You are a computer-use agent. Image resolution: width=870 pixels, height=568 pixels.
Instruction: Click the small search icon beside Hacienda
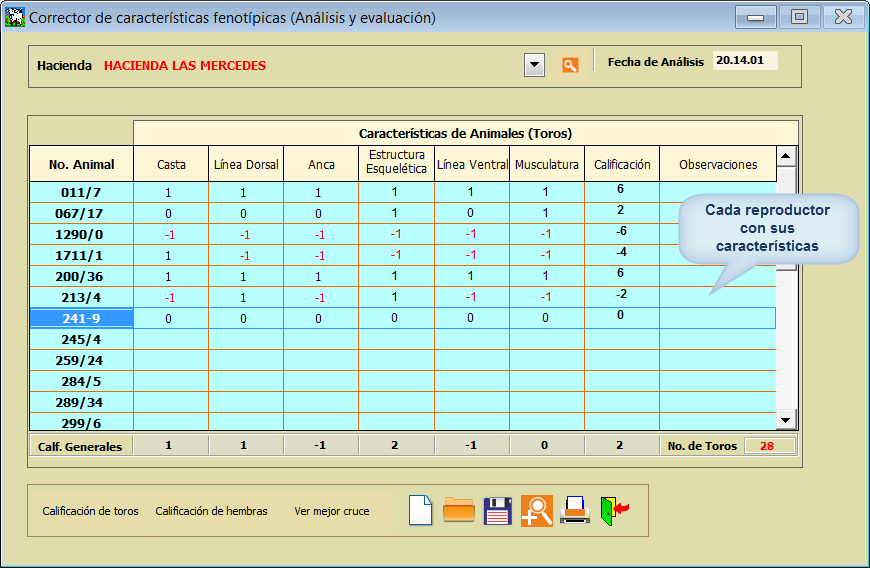pos(569,65)
